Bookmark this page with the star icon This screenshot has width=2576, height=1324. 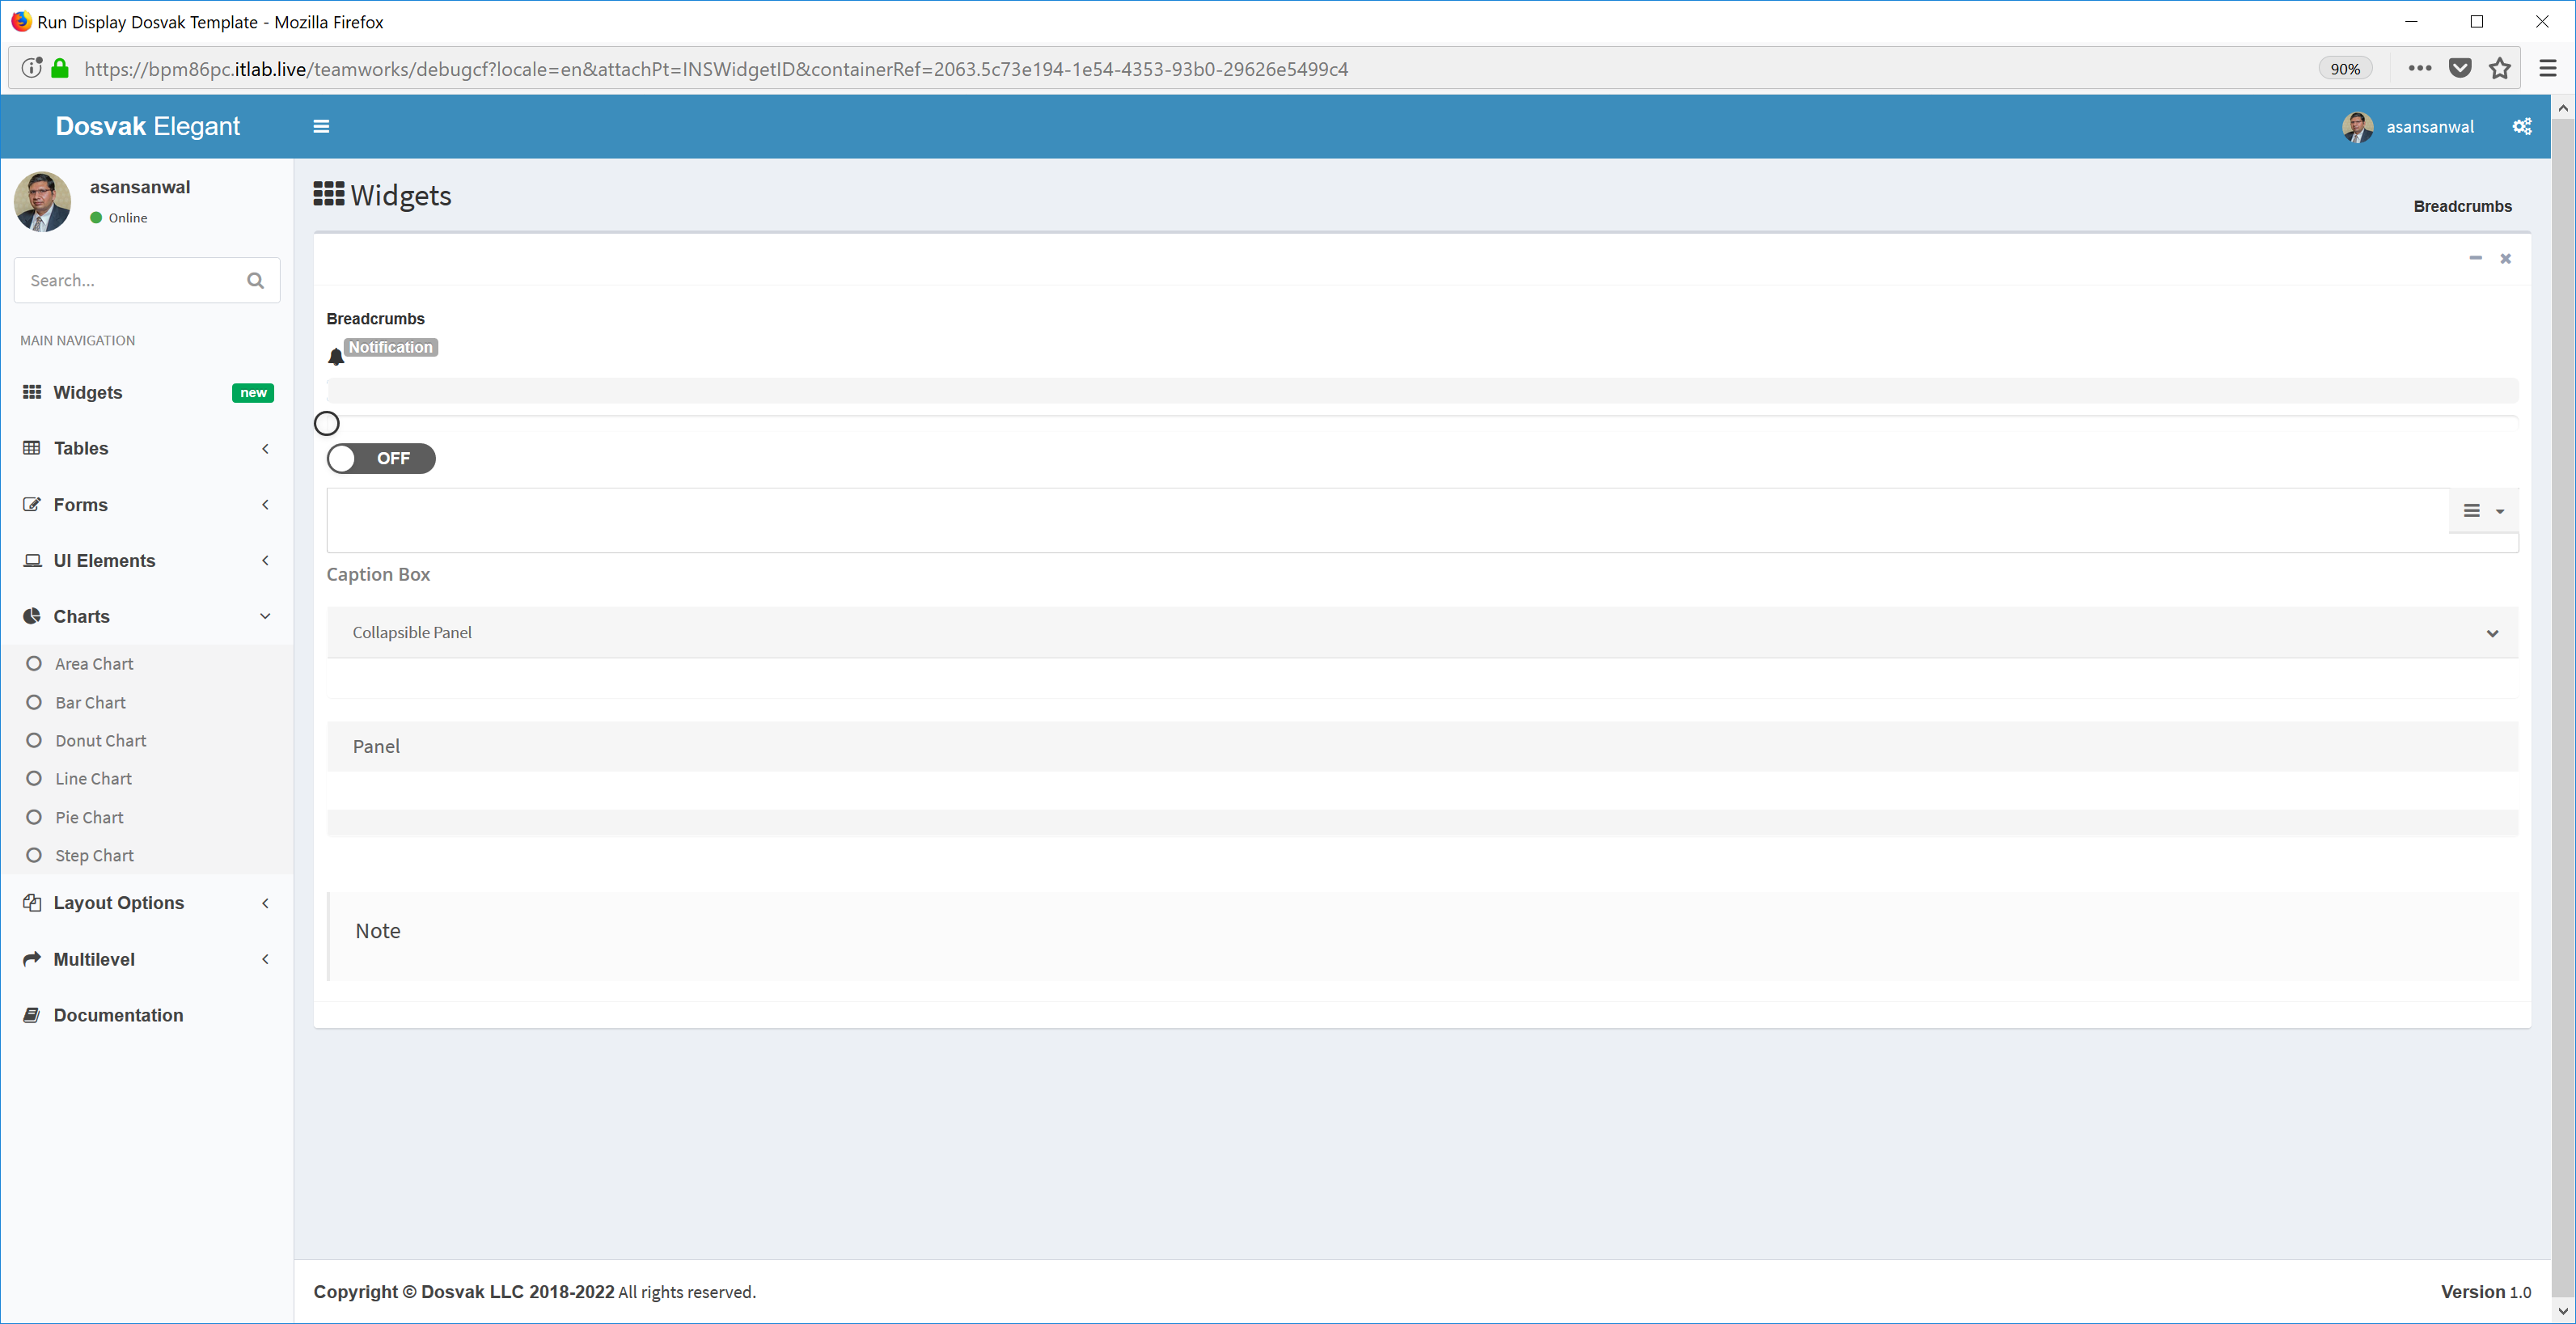click(x=2500, y=68)
